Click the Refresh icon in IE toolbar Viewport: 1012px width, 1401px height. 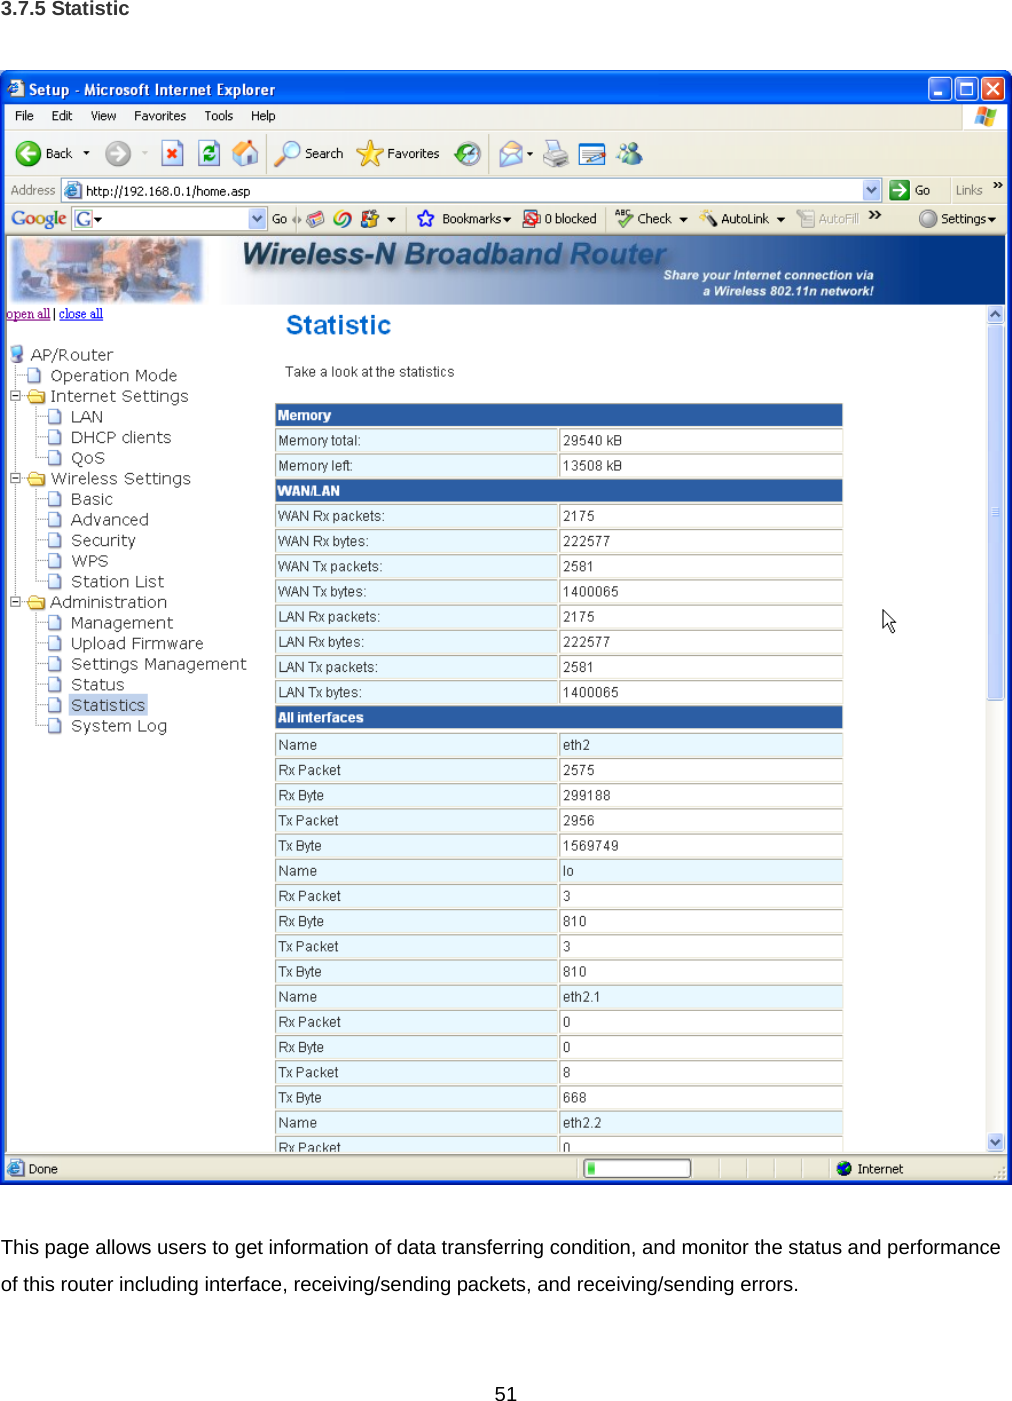208,153
